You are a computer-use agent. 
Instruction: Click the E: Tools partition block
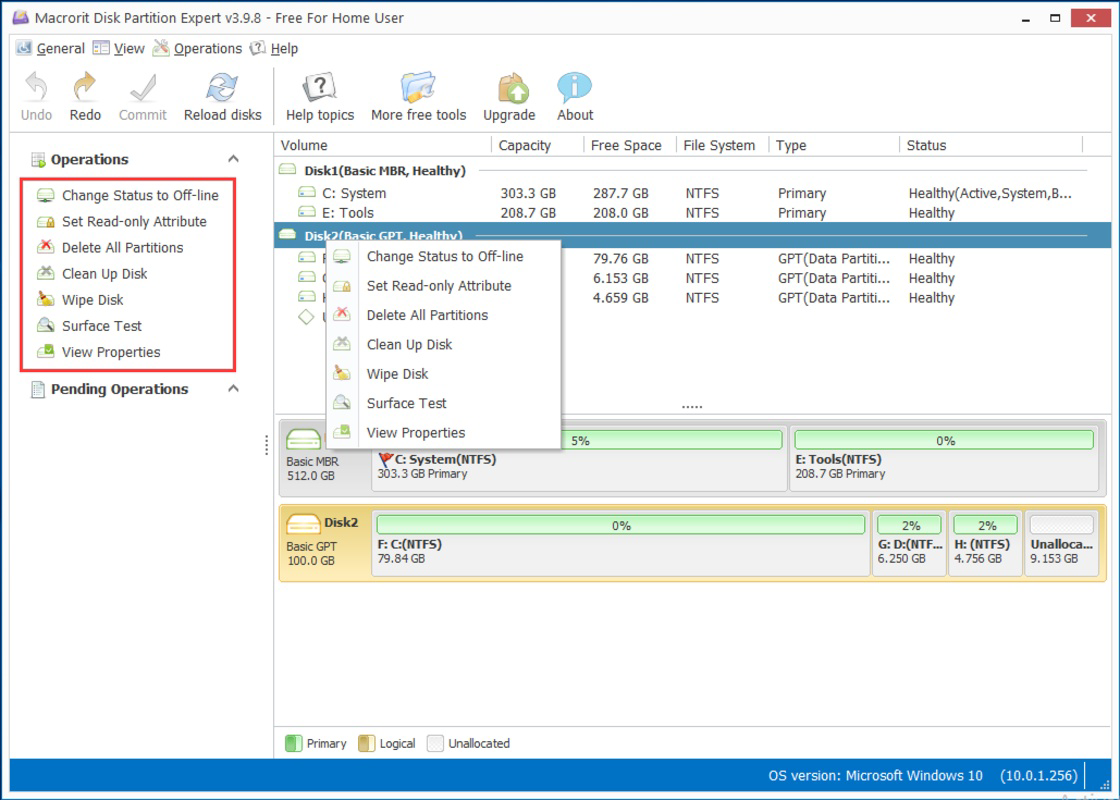[x=944, y=459]
